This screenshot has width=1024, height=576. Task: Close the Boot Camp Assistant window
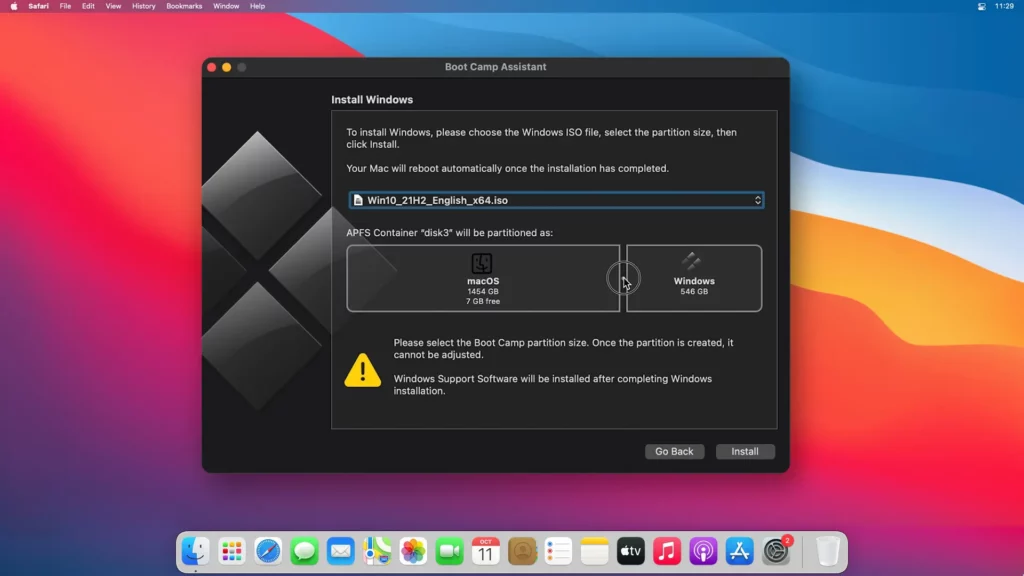[212, 67]
